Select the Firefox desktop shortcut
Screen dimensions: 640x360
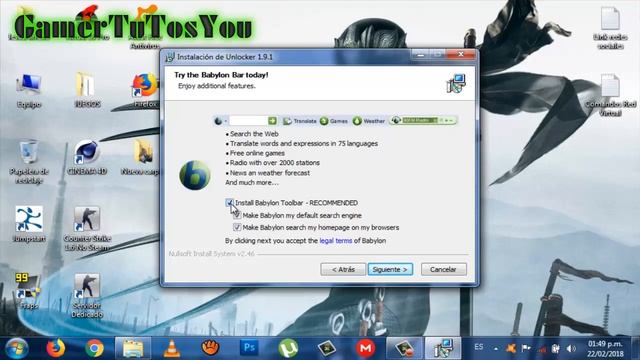pos(145,90)
